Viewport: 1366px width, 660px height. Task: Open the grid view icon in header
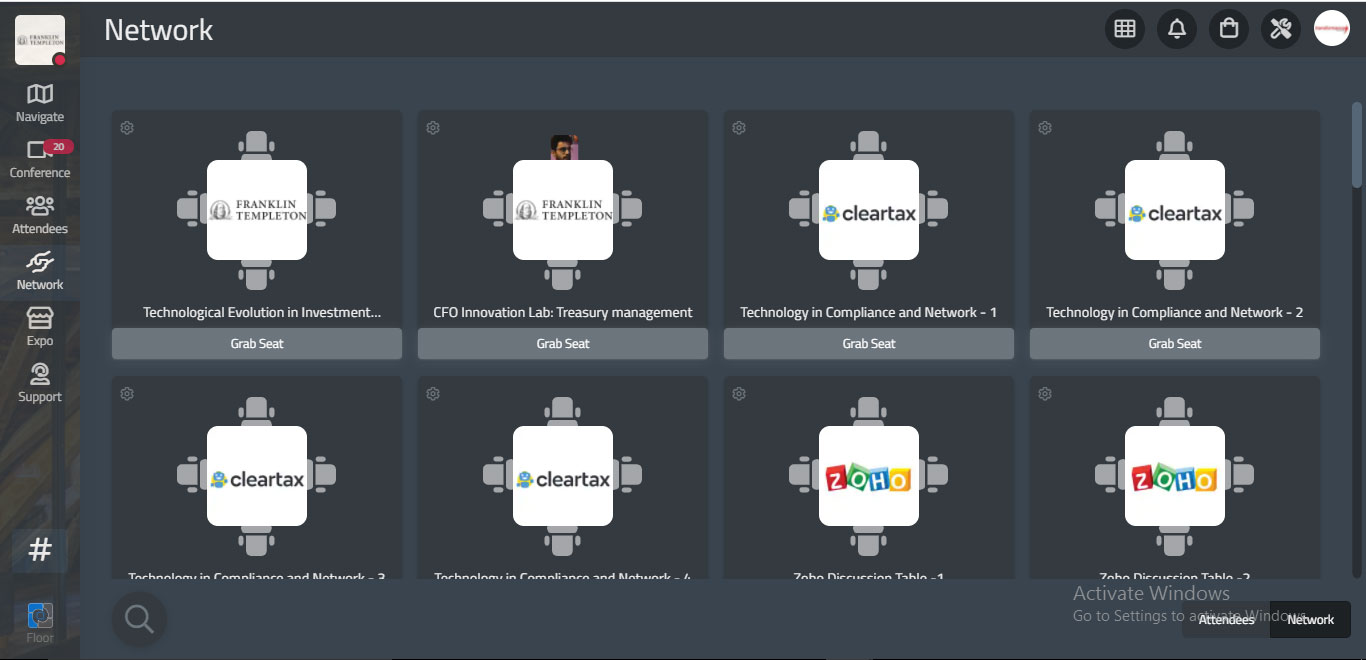click(x=1125, y=28)
